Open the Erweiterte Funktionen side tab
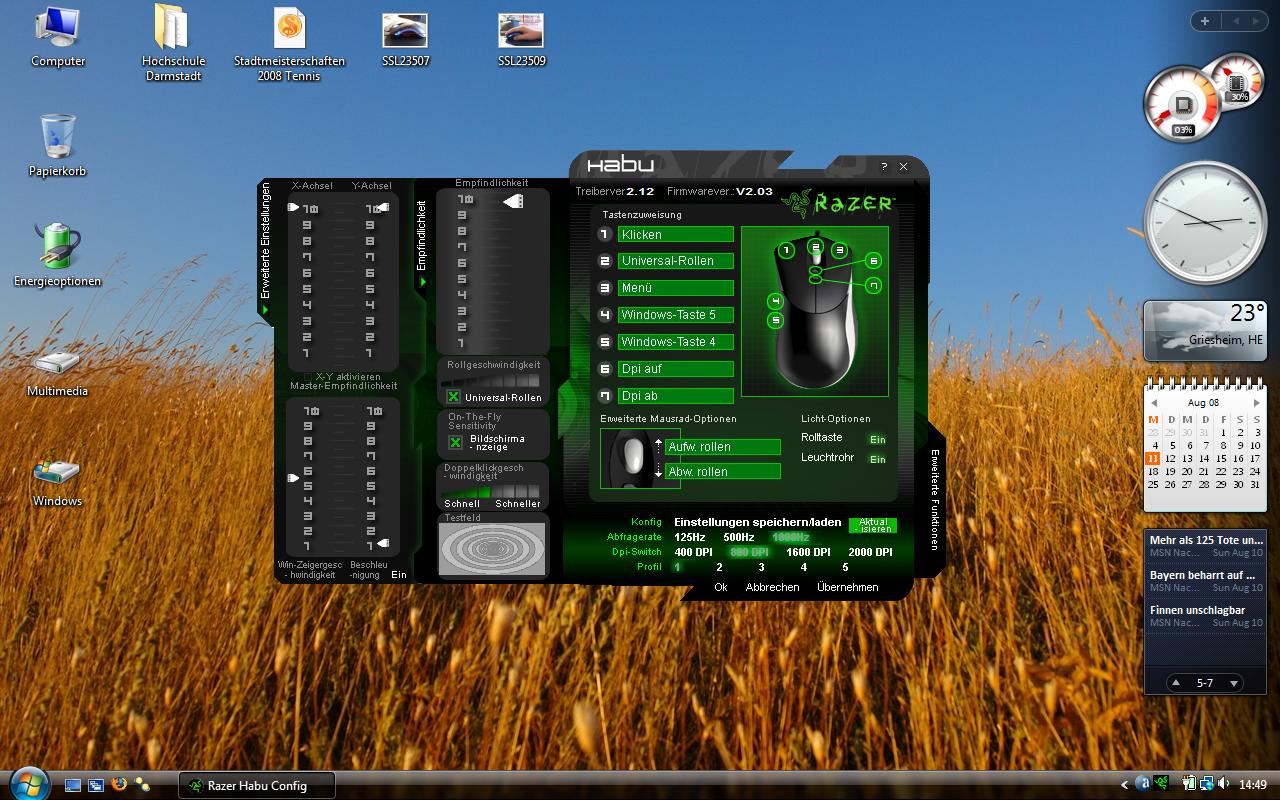The image size is (1280, 800). 935,499
